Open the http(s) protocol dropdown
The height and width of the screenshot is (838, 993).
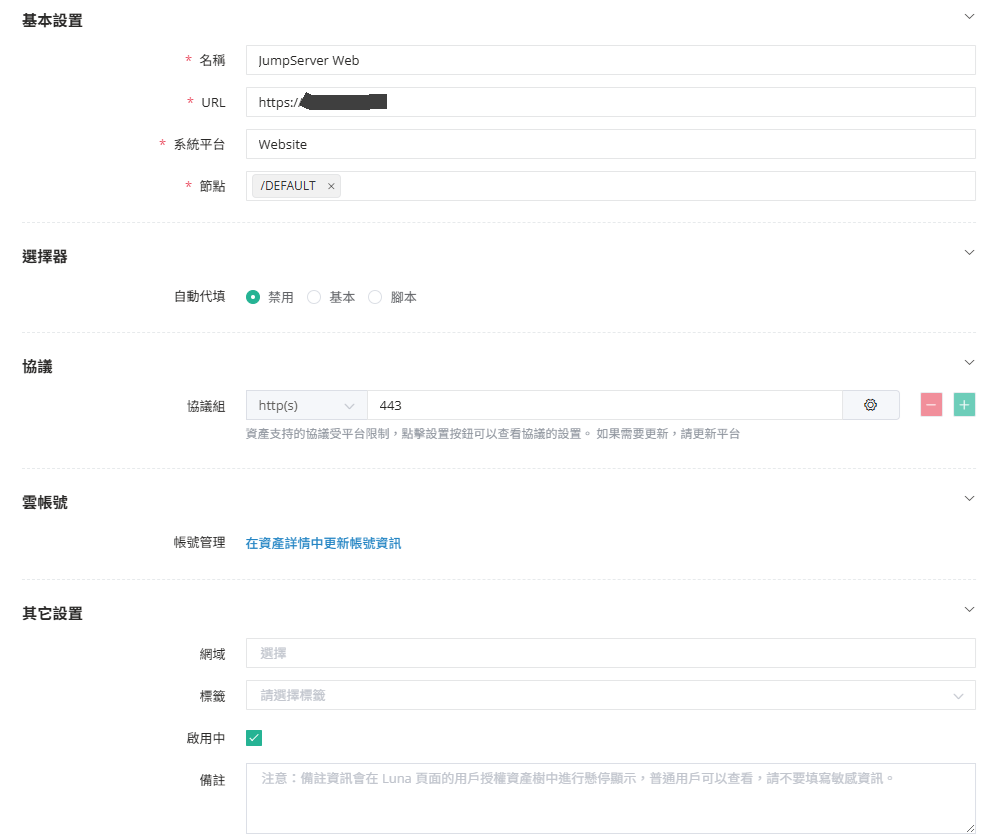[306, 405]
